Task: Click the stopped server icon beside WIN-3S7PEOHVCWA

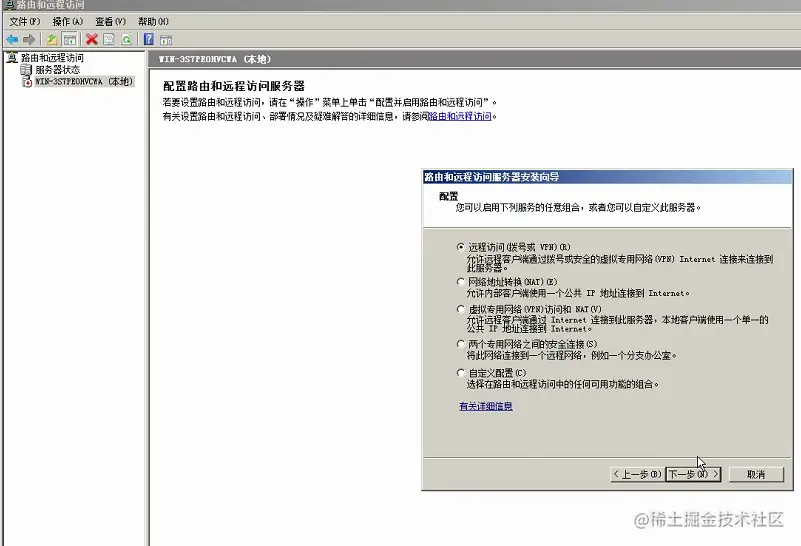Action: 27,82
